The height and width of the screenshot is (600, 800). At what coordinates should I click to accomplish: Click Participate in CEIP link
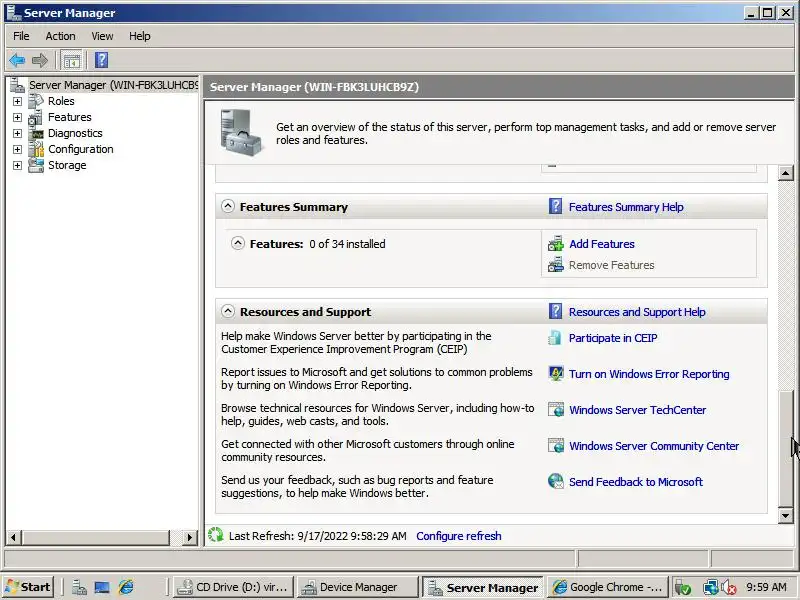(x=613, y=338)
